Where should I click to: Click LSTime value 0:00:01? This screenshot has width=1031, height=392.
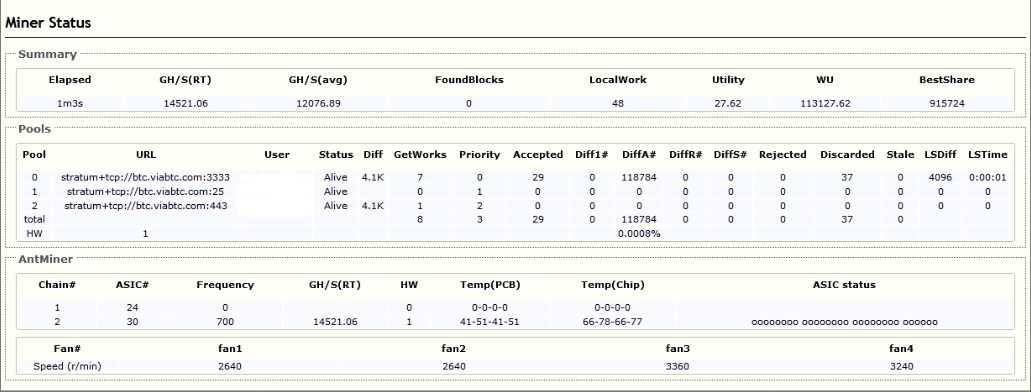click(988, 178)
